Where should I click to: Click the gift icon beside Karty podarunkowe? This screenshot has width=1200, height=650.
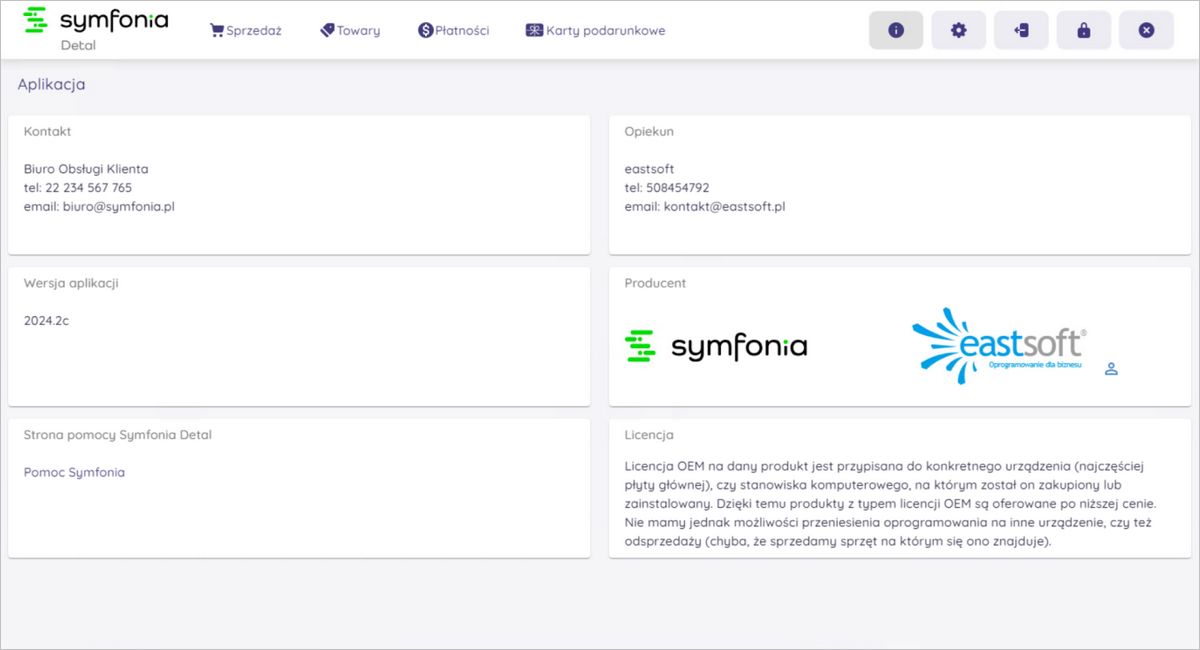[534, 30]
